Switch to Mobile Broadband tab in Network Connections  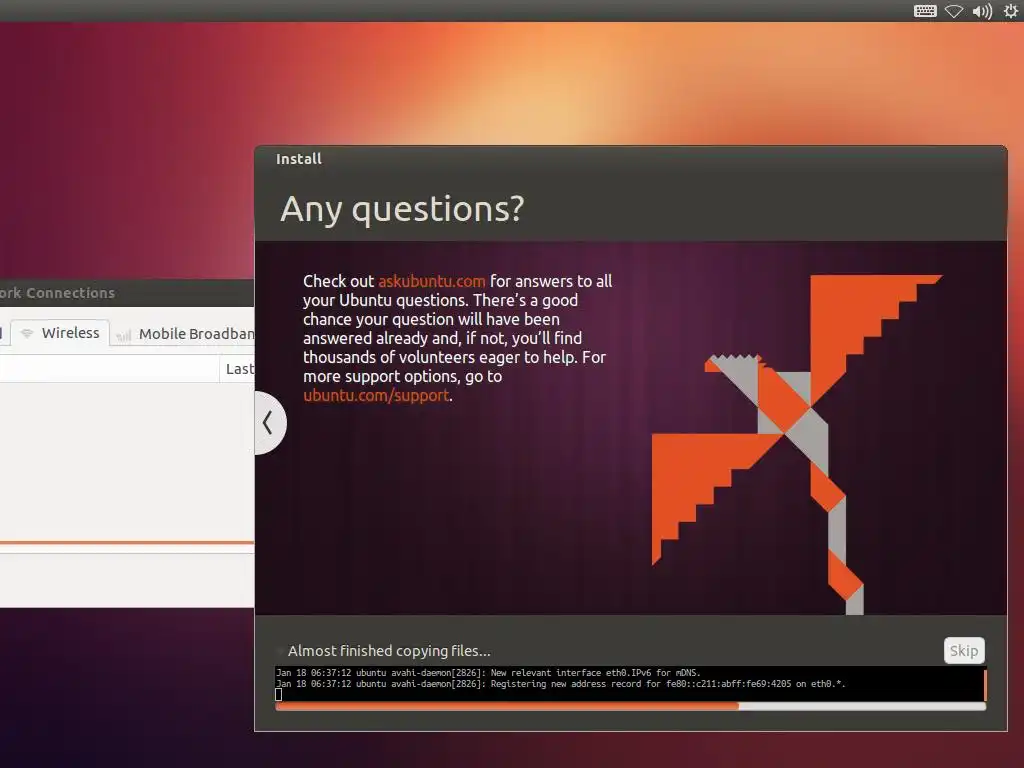pyautogui.click(x=184, y=334)
